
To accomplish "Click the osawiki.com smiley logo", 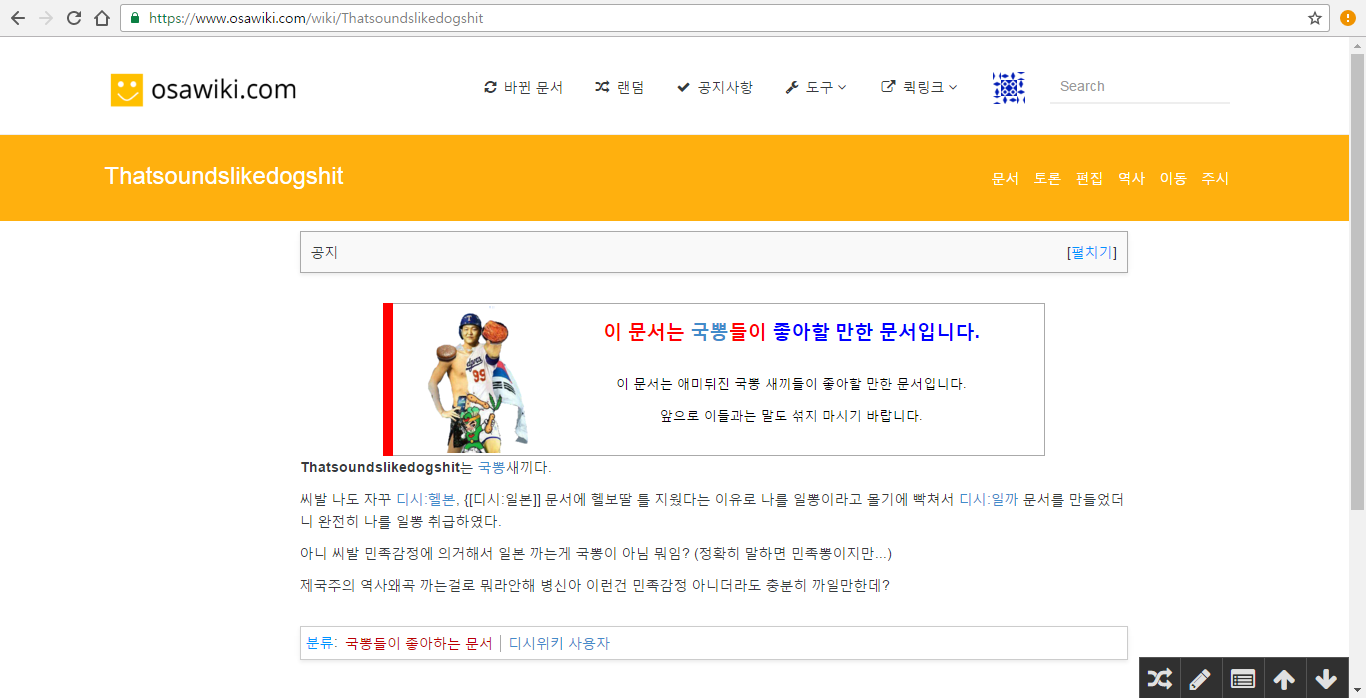I will 127,90.
